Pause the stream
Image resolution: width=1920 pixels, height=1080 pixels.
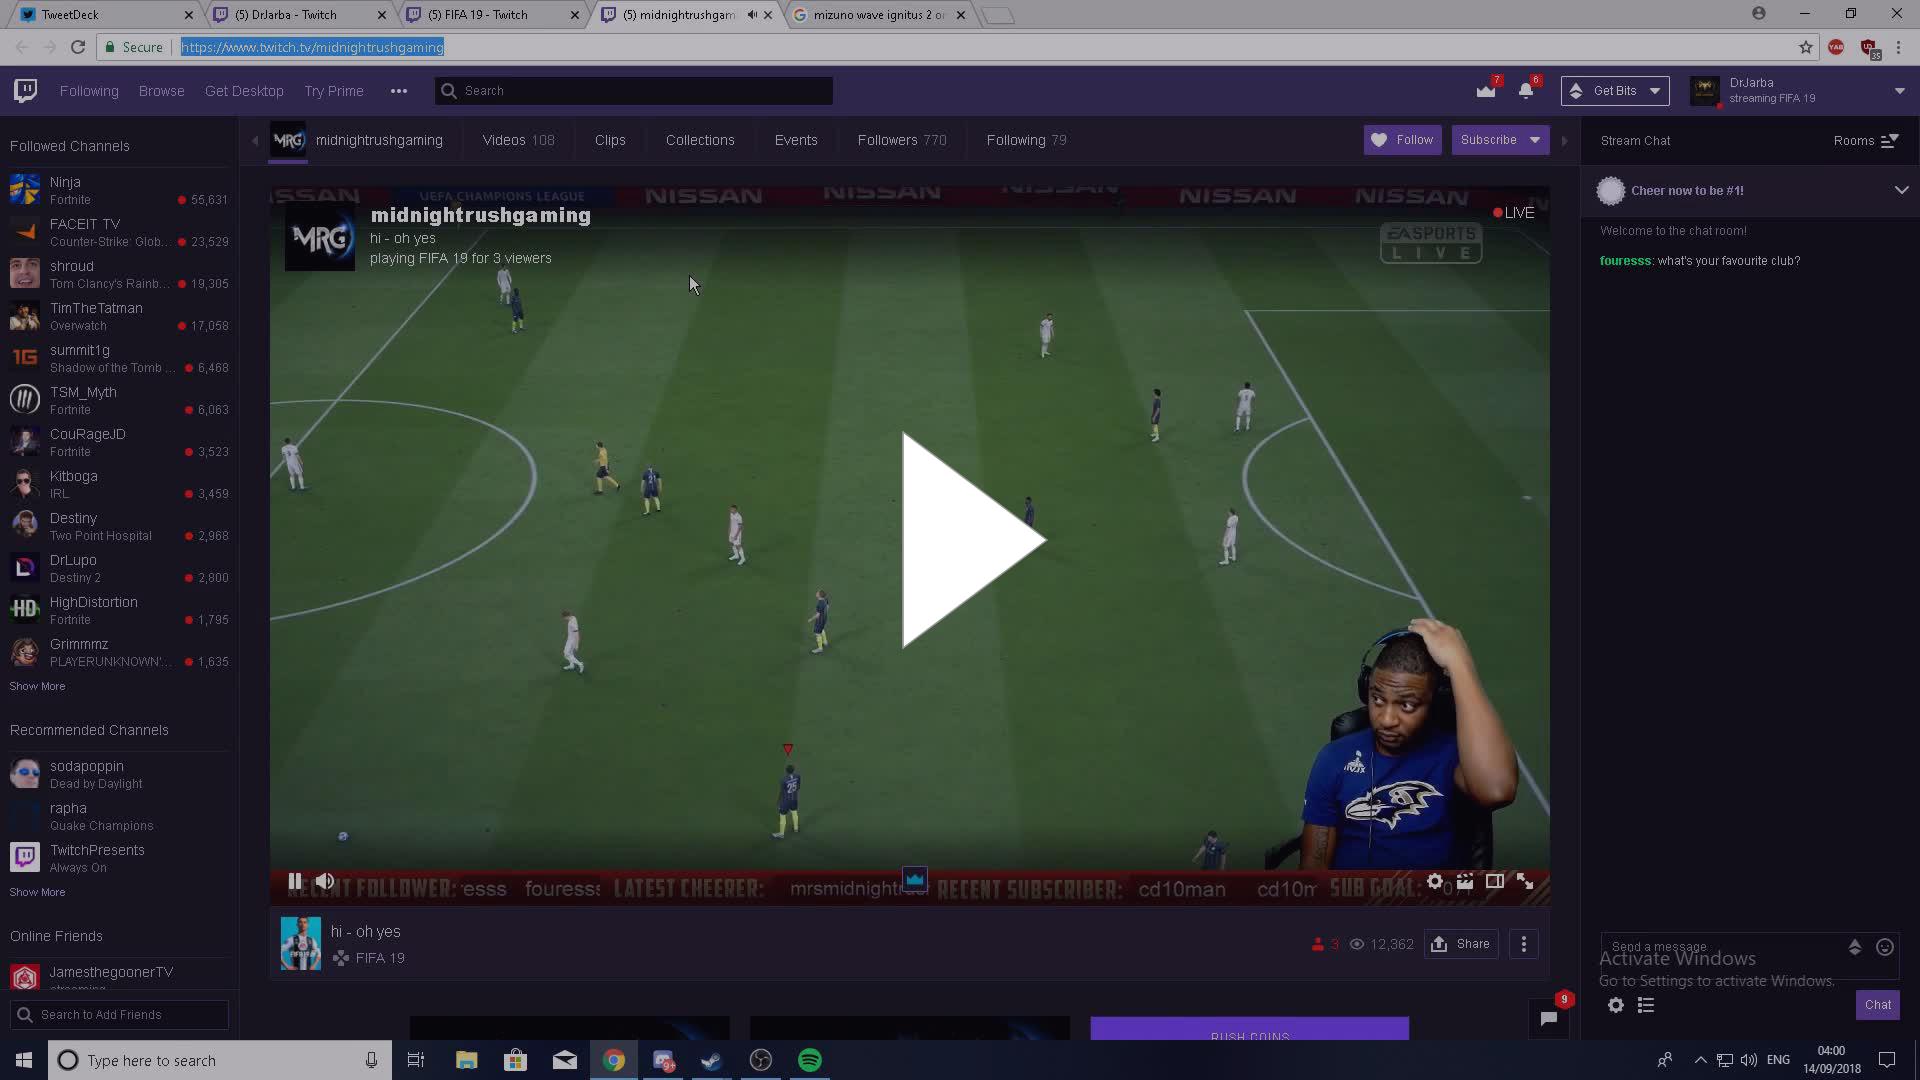pos(295,882)
